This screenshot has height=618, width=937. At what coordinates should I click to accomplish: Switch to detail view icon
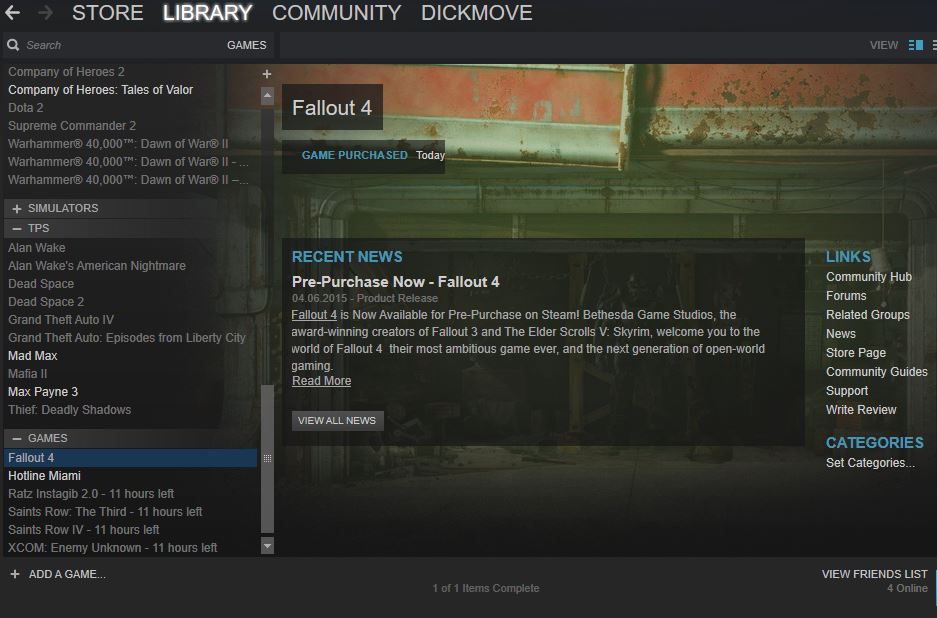pos(915,45)
